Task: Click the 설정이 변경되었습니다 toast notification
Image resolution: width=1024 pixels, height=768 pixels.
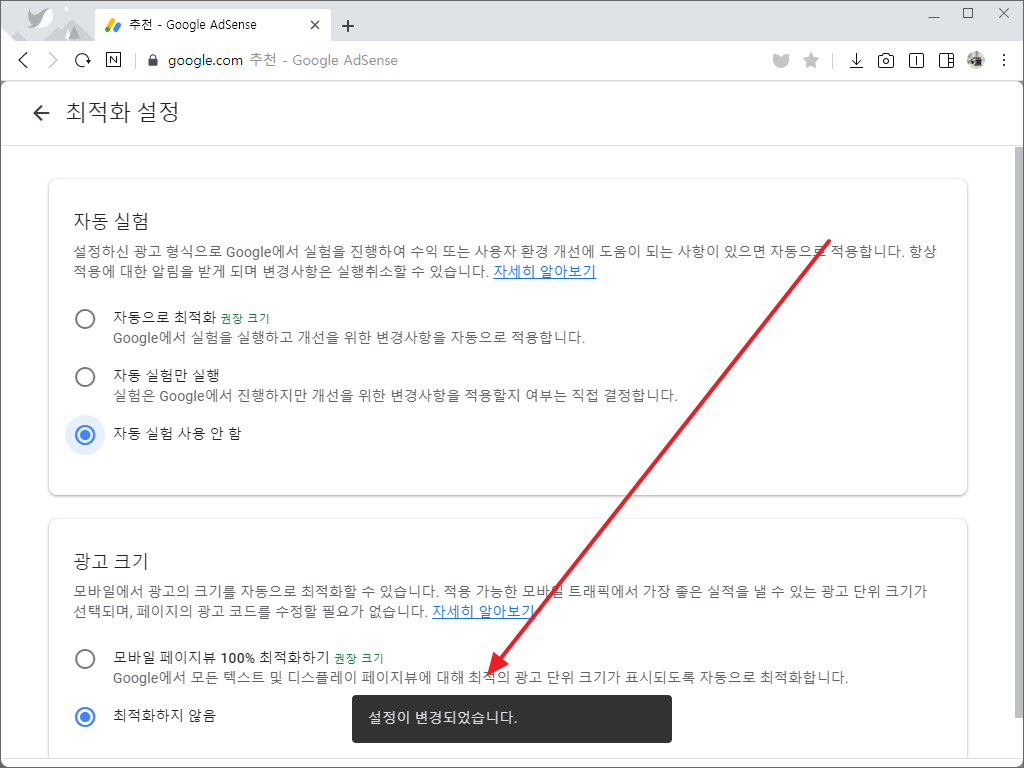Action: pos(511,718)
